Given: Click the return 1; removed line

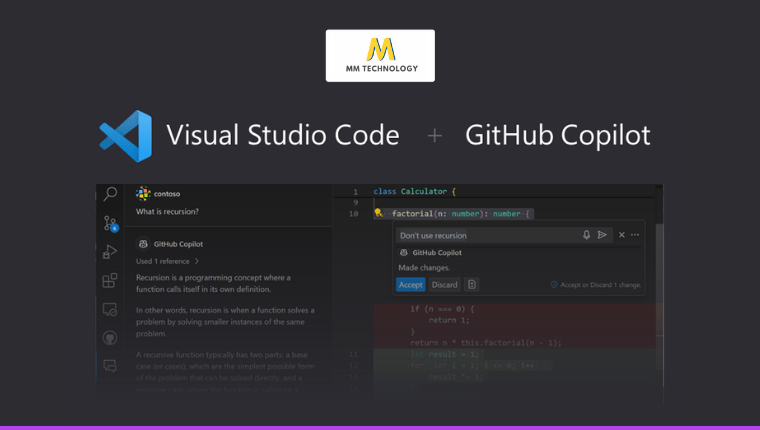Looking at the screenshot, I should tap(449, 320).
